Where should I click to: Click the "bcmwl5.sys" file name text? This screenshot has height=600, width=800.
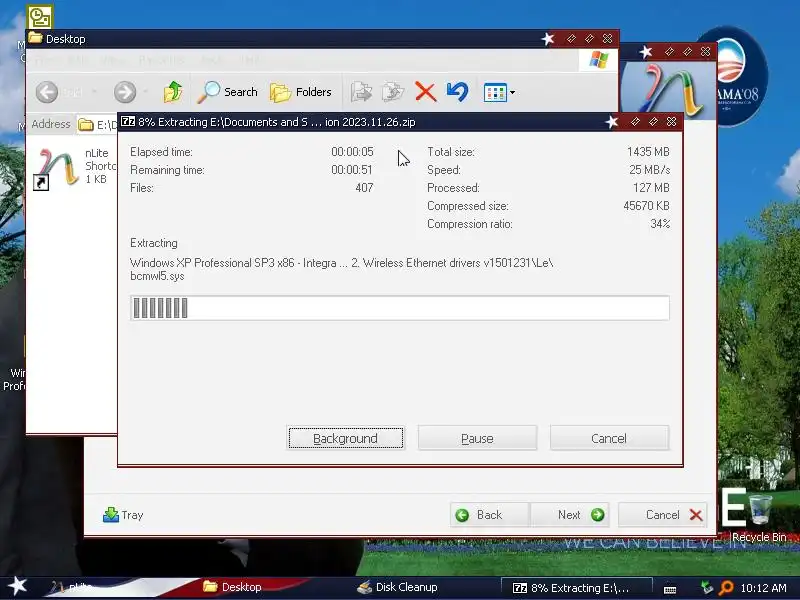pos(157,276)
